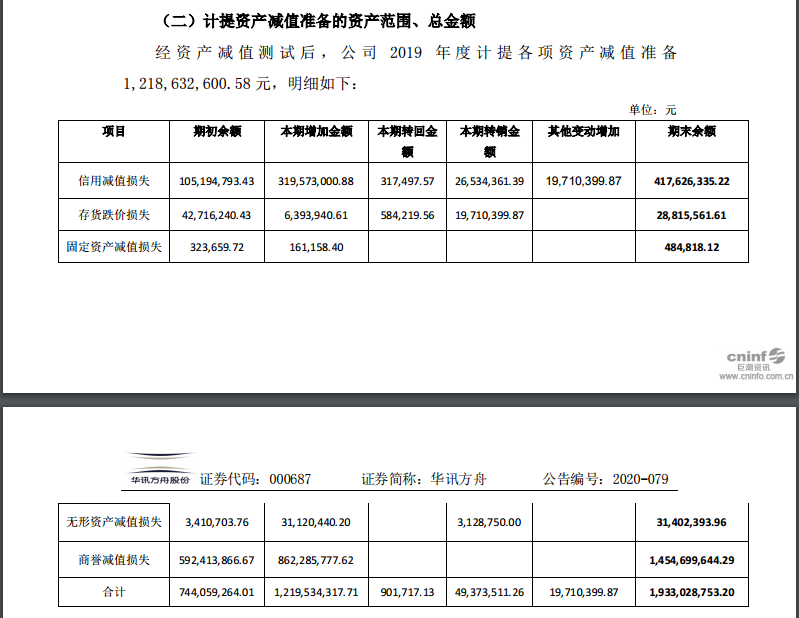Screen dimensions: 799x618
Task: Click the ending balance 31,402,393.96
Action: [691, 523]
